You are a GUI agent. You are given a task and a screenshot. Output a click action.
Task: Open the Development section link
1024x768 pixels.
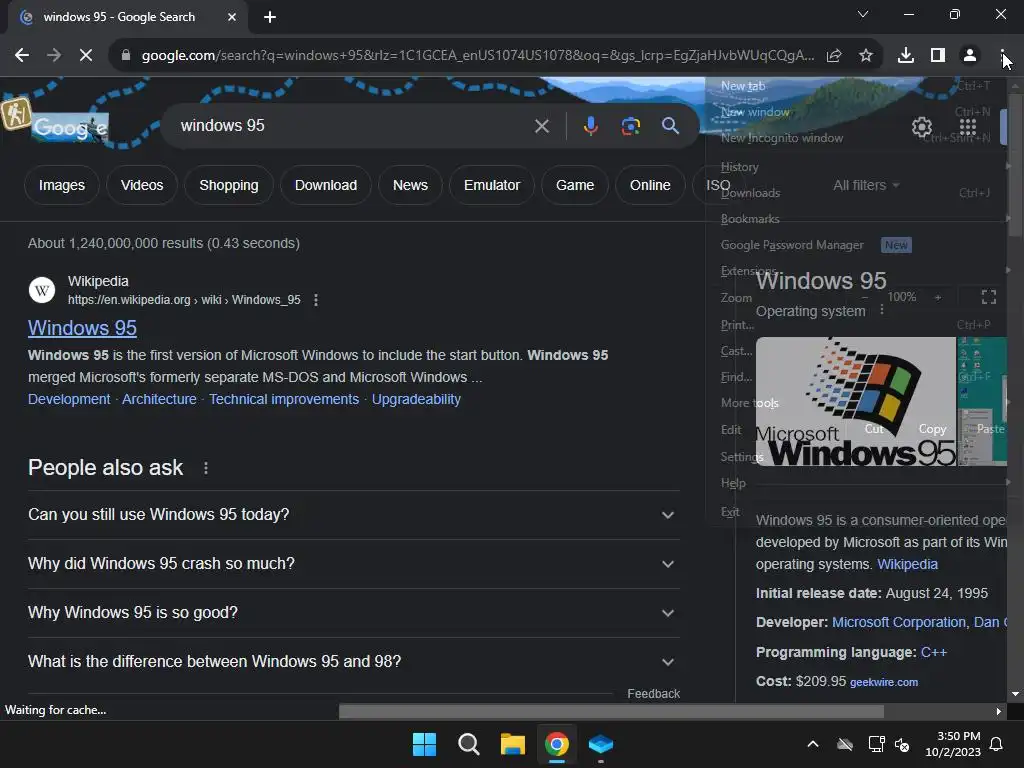(x=69, y=399)
